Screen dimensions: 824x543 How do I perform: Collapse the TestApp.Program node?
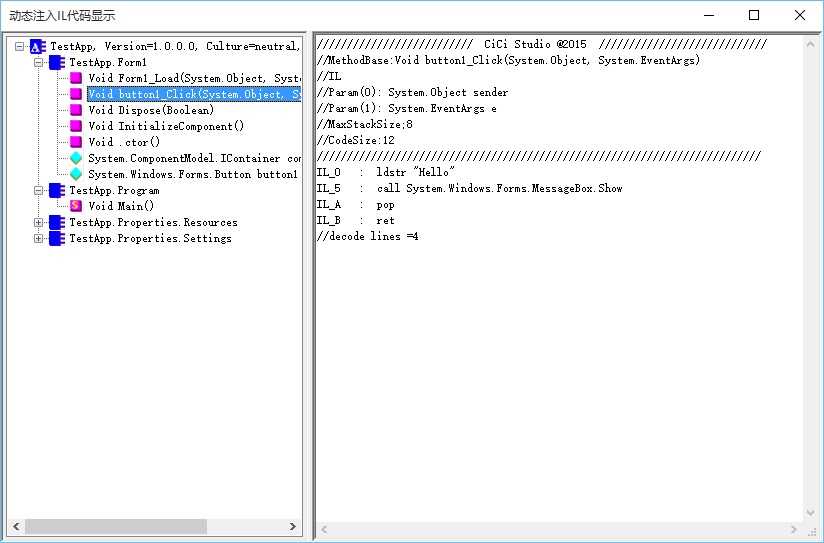point(38,190)
